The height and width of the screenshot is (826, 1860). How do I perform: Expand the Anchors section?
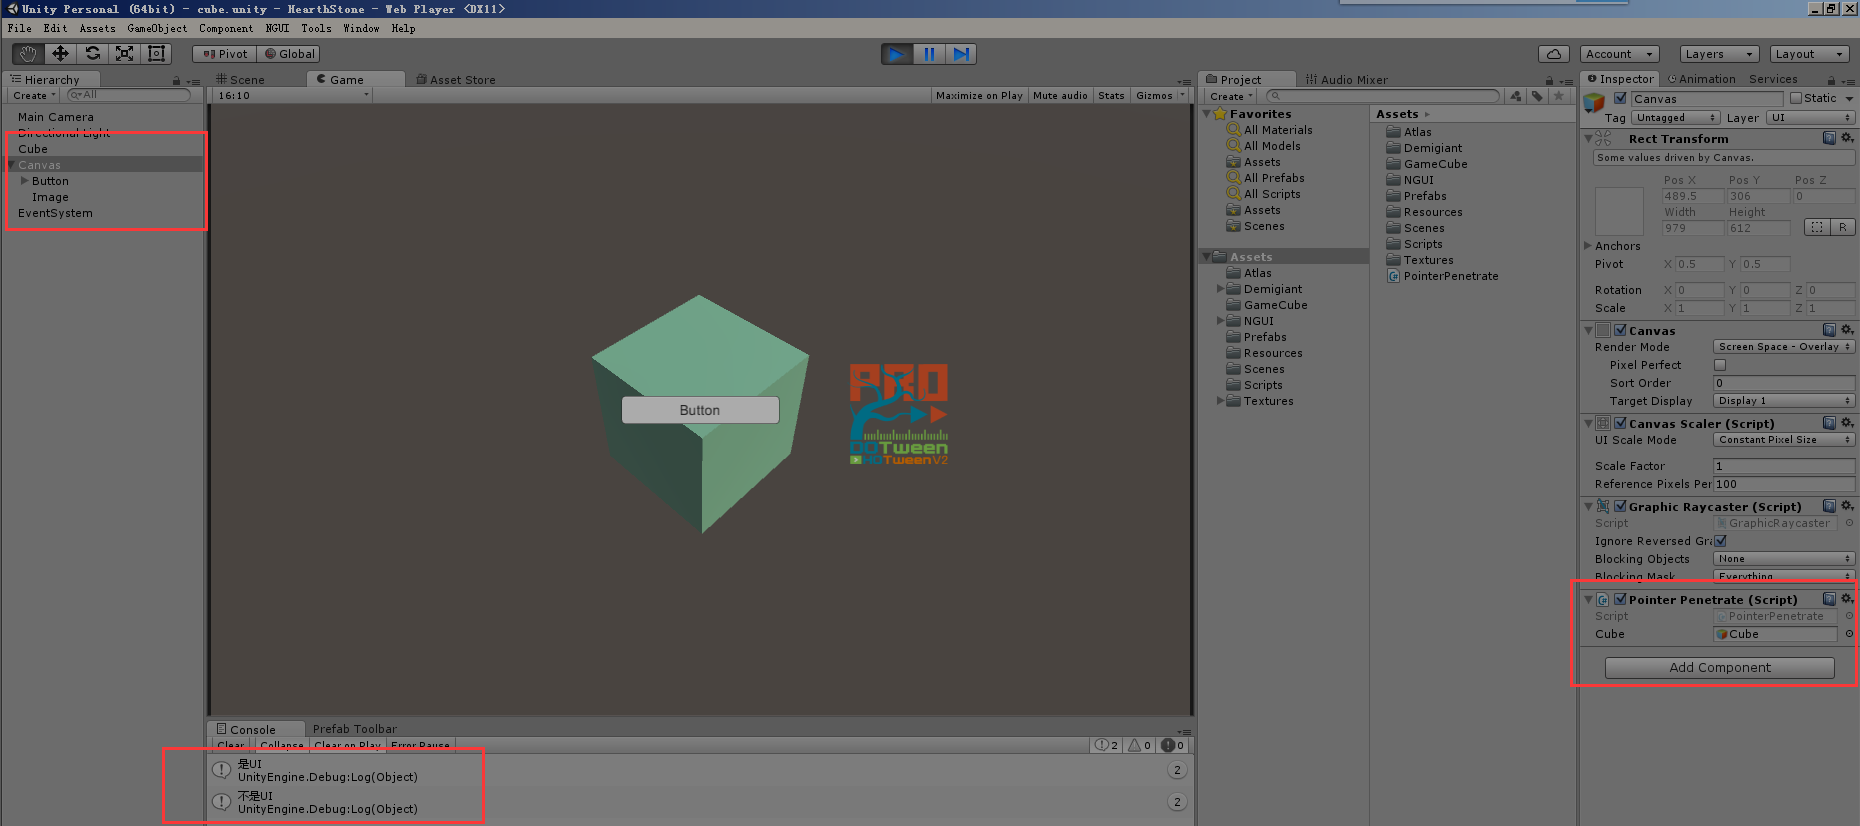[x=1588, y=246]
